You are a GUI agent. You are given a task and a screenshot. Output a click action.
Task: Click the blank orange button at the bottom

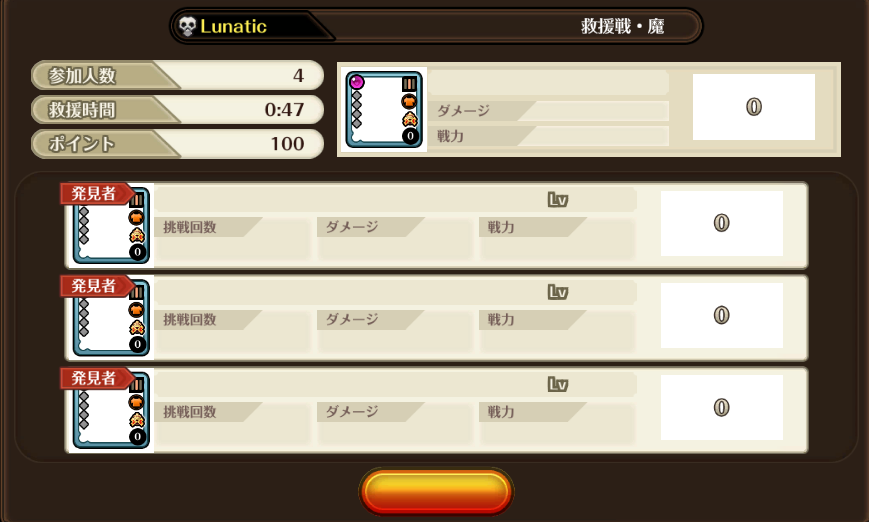(x=436, y=492)
